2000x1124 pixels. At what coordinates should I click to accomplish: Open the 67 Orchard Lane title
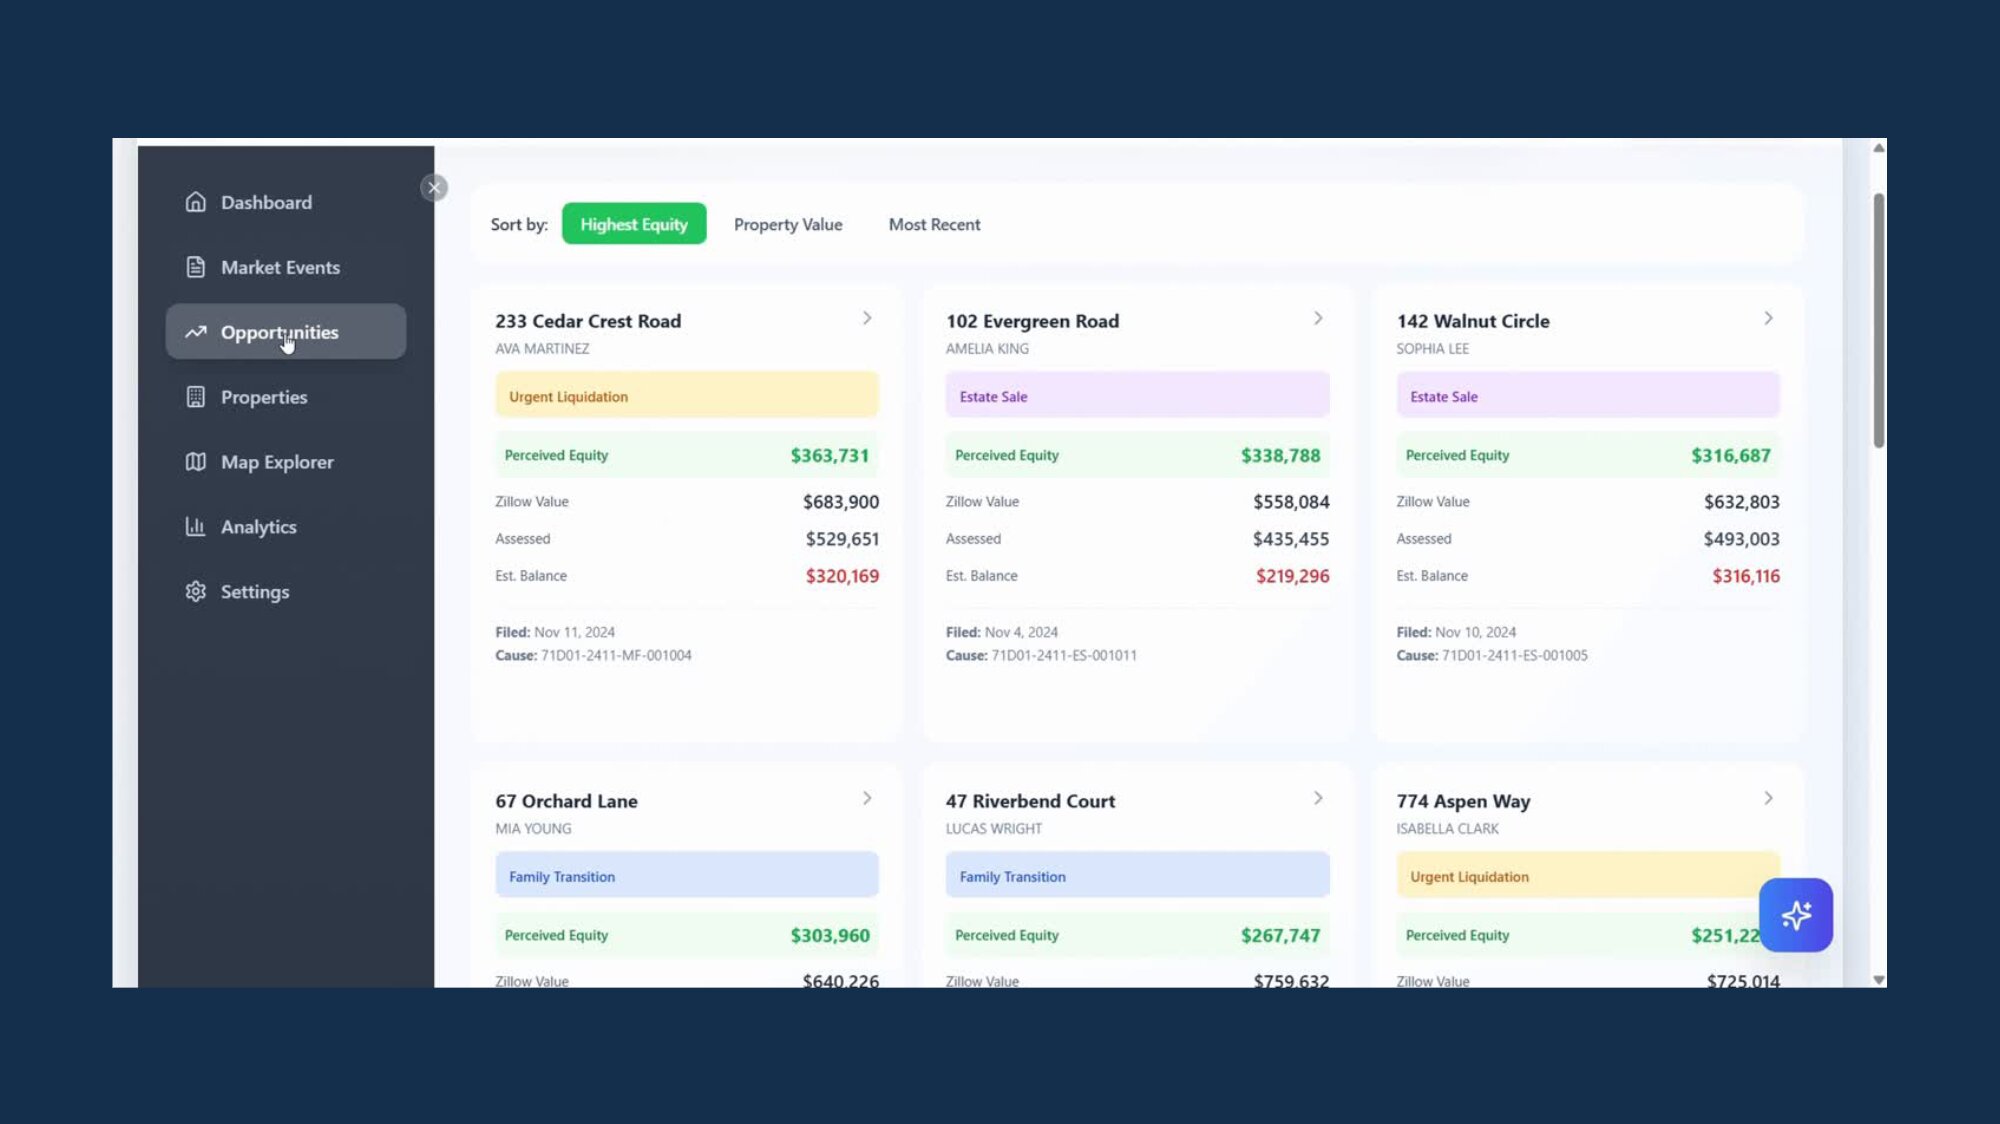click(x=566, y=801)
